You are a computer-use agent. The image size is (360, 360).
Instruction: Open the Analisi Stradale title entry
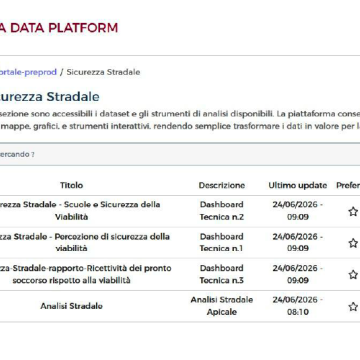tap(71, 306)
